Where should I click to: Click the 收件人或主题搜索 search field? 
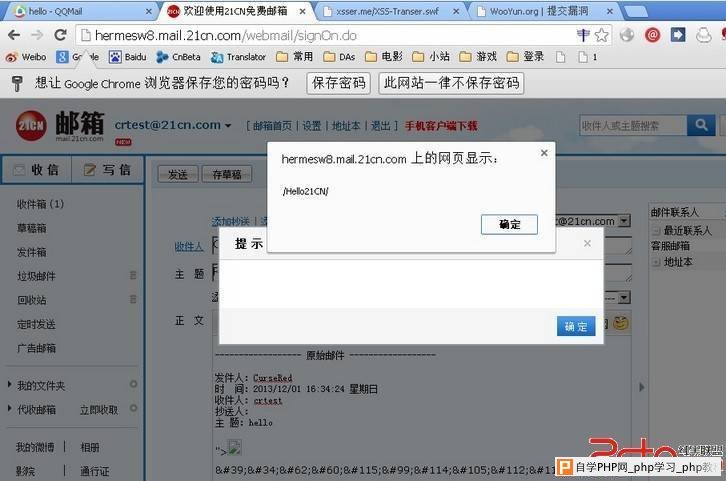[x=633, y=125]
